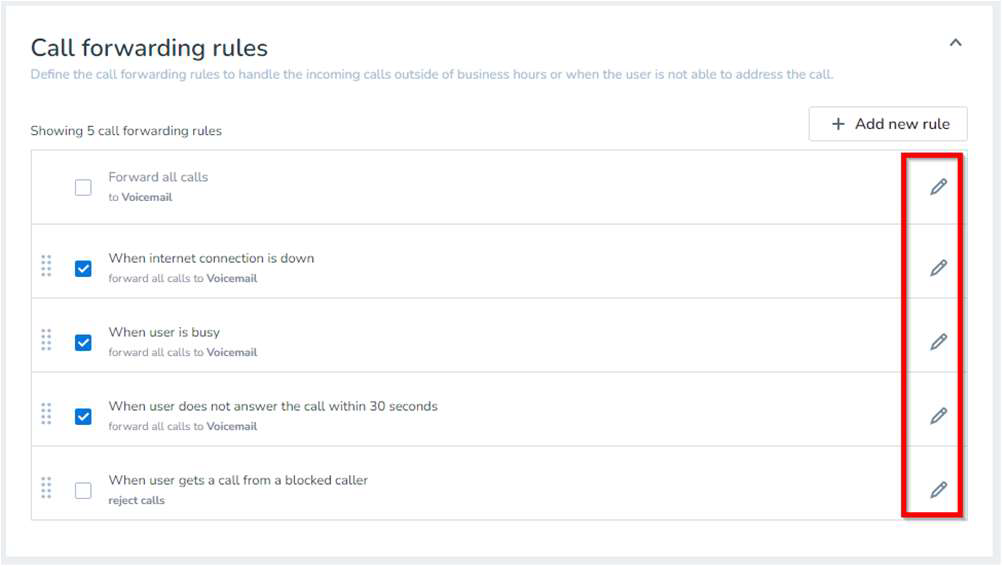
Task: Click the Call forwarding rules heading
Action: point(149,47)
